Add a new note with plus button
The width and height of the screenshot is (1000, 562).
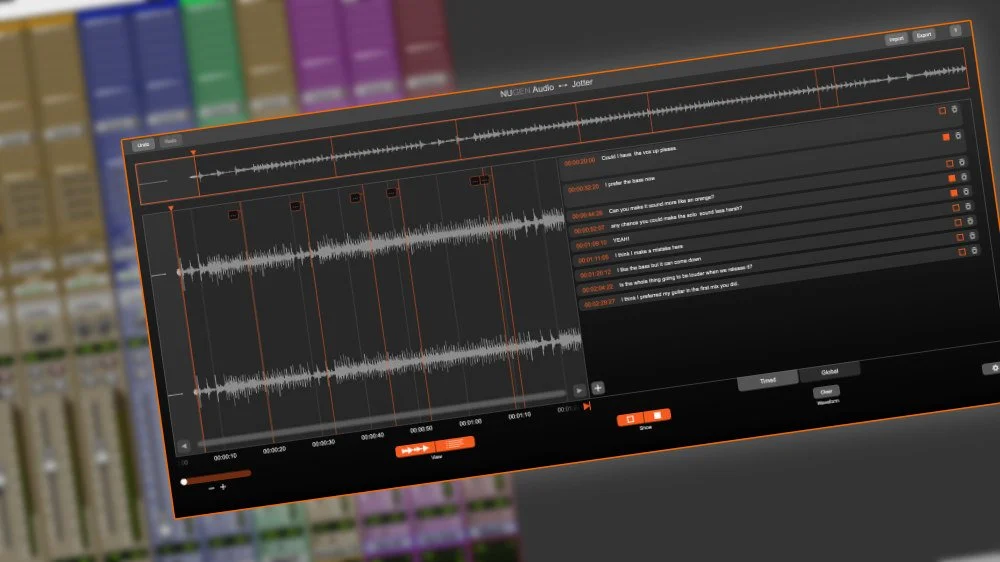point(598,388)
